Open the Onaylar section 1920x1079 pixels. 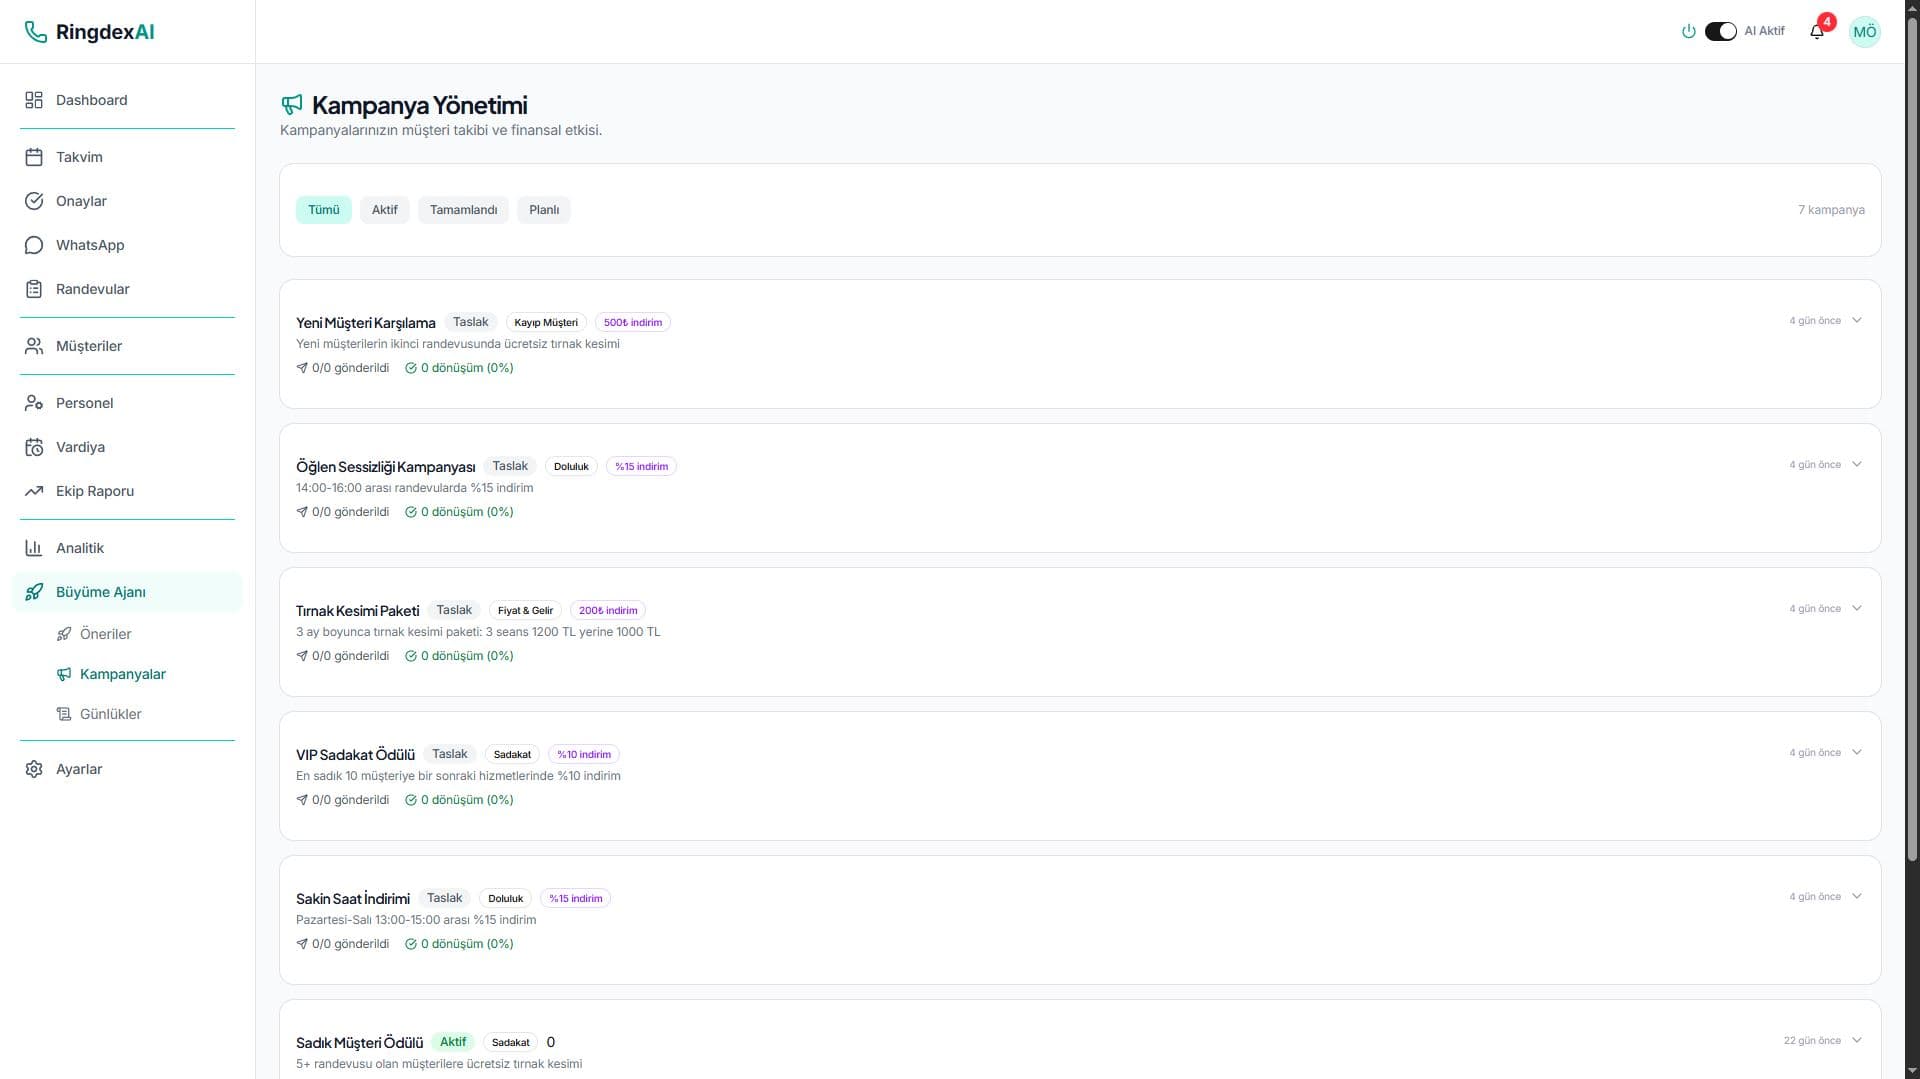coord(127,201)
